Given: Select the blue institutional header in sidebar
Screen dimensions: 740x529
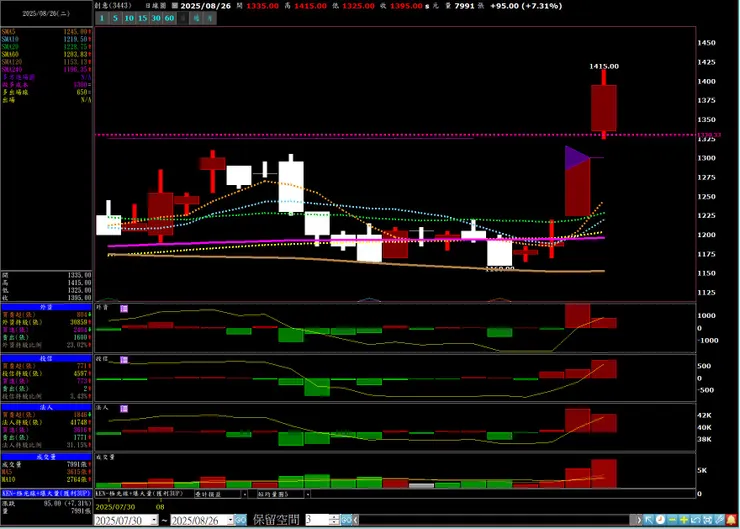Looking at the screenshot, I should [x=46, y=407].
